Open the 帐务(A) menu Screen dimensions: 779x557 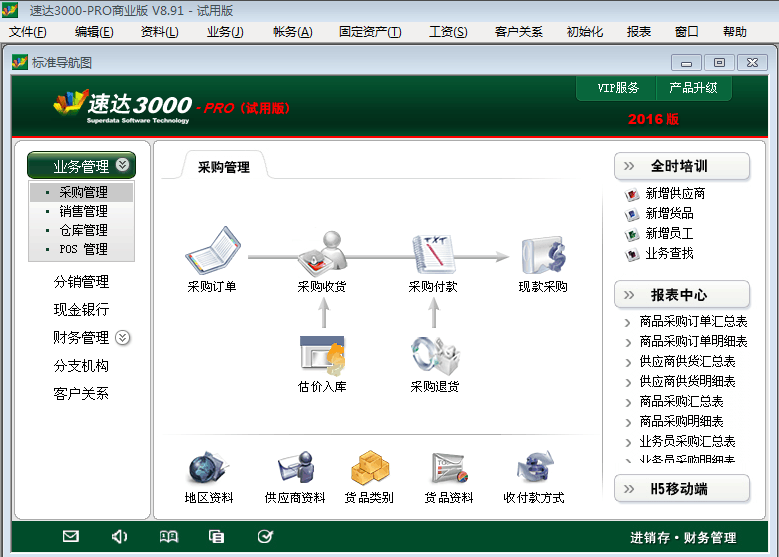pos(293,32)
